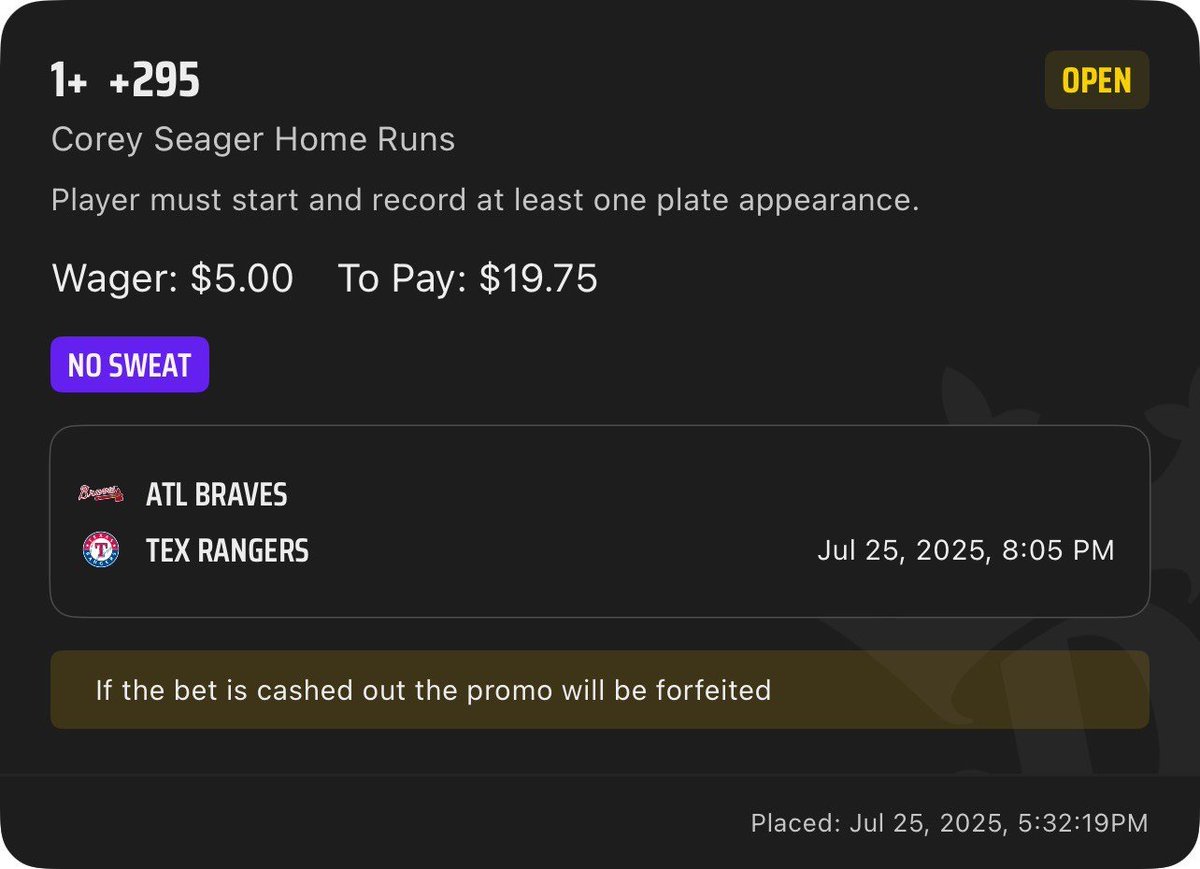The image size is (1200, 869).
Task: Click the To Pay: $19.75 amount
Action: tap(467, 278)
